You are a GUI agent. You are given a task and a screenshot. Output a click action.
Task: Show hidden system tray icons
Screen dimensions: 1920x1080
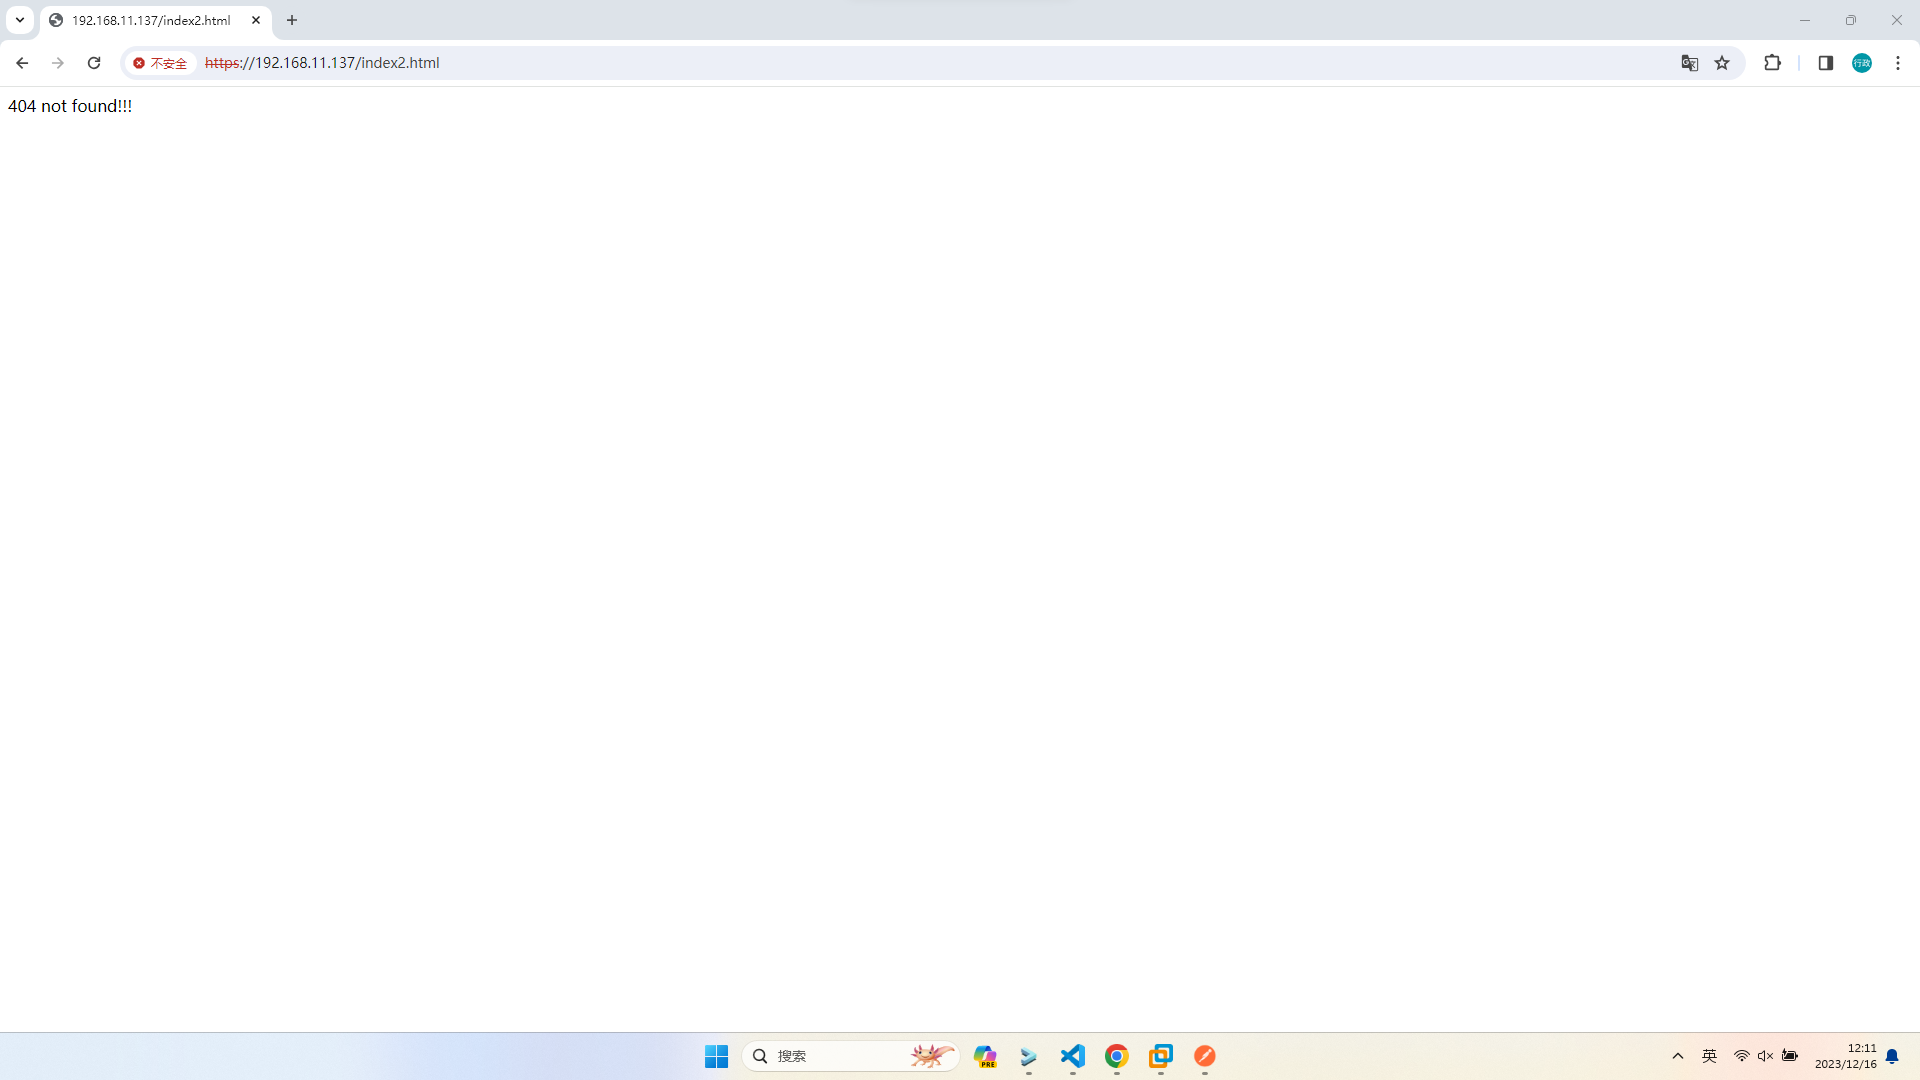(1678, 1056)
